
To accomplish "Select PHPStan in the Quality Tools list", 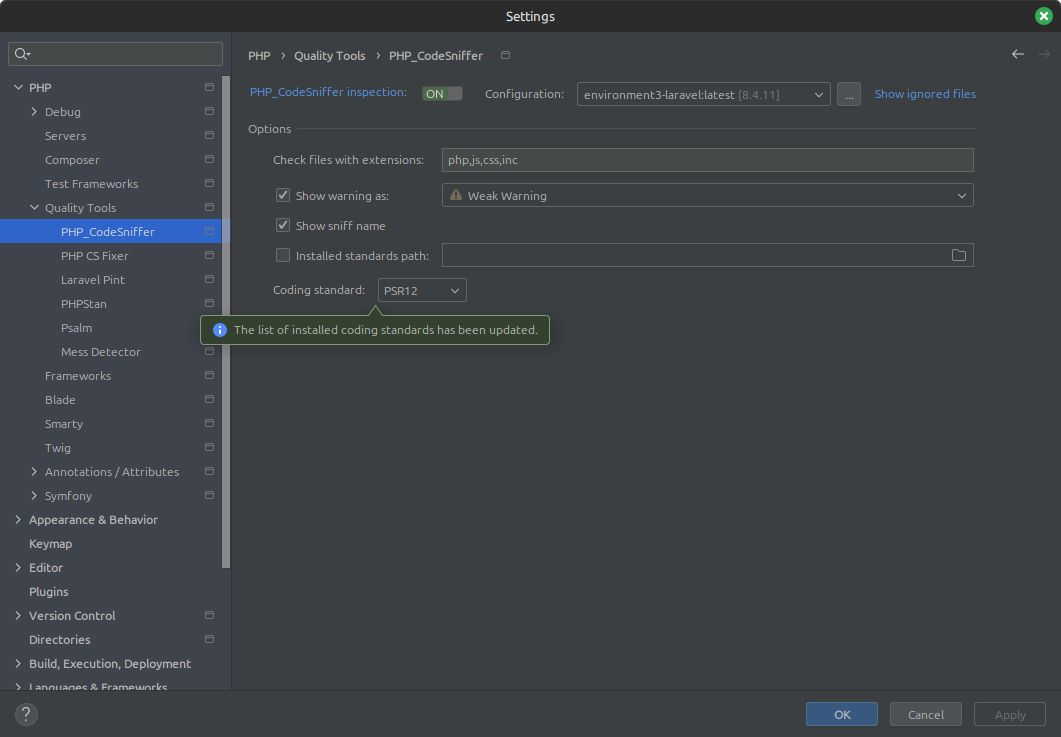I will tap(84, 304).
